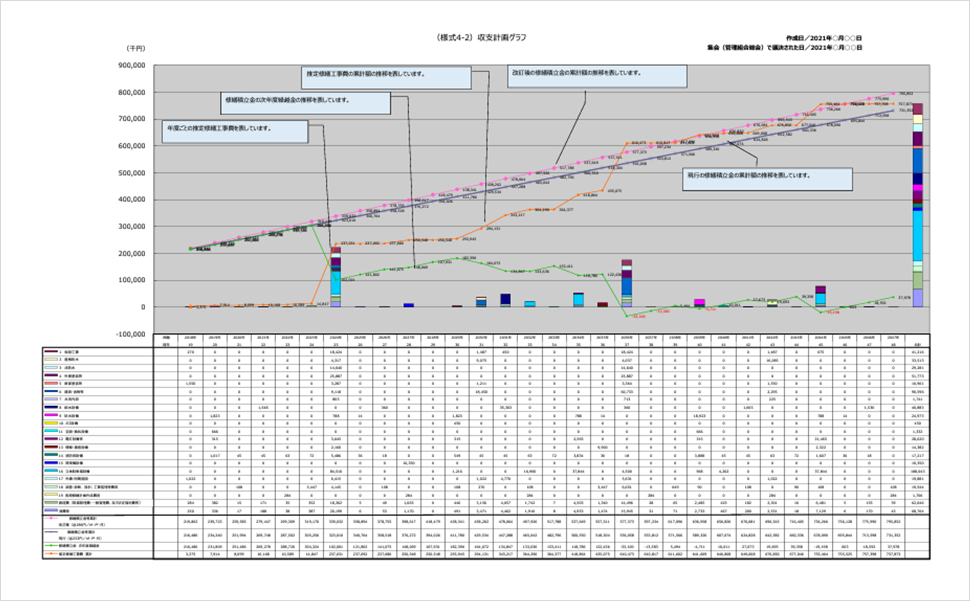Click the first year column header in the table

pyautogui.click(x=190, y=341)
